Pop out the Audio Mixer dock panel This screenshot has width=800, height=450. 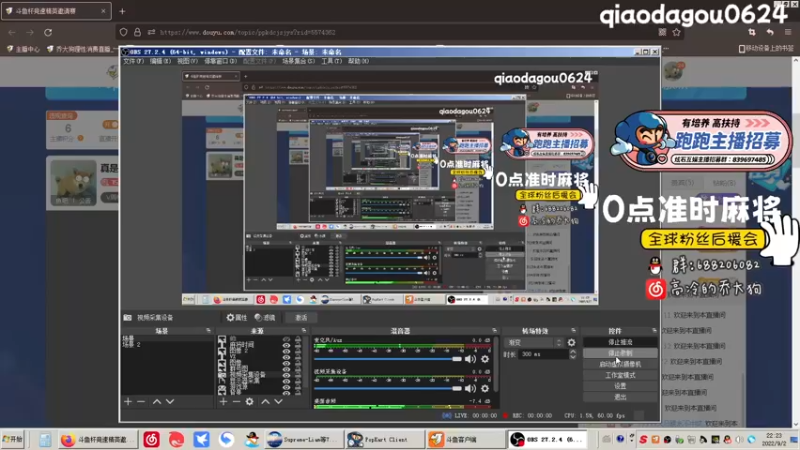point(494,331)
